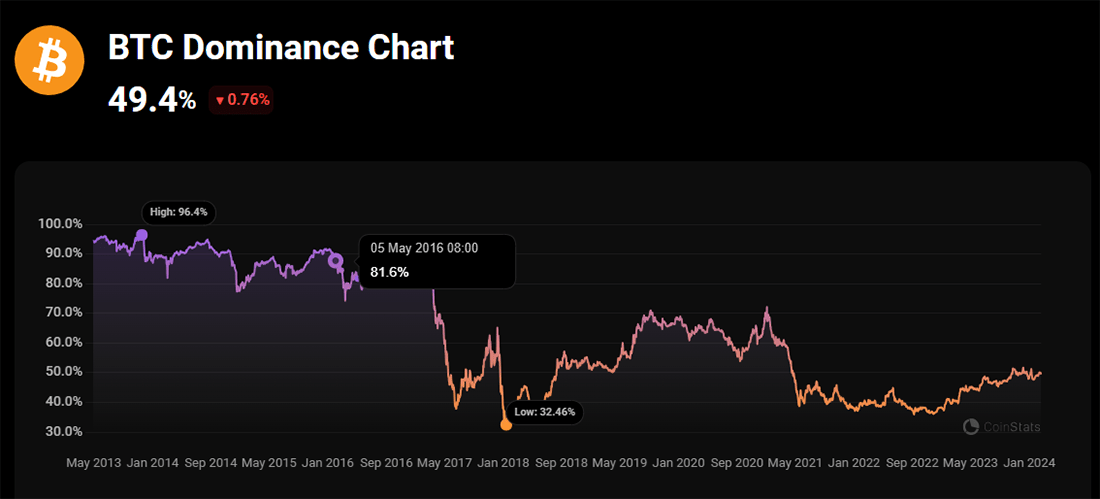The width and height of the screenshot is (1100, 499).
Task: Click the Sep 2020 x-axis label
Action: (736, 463)
